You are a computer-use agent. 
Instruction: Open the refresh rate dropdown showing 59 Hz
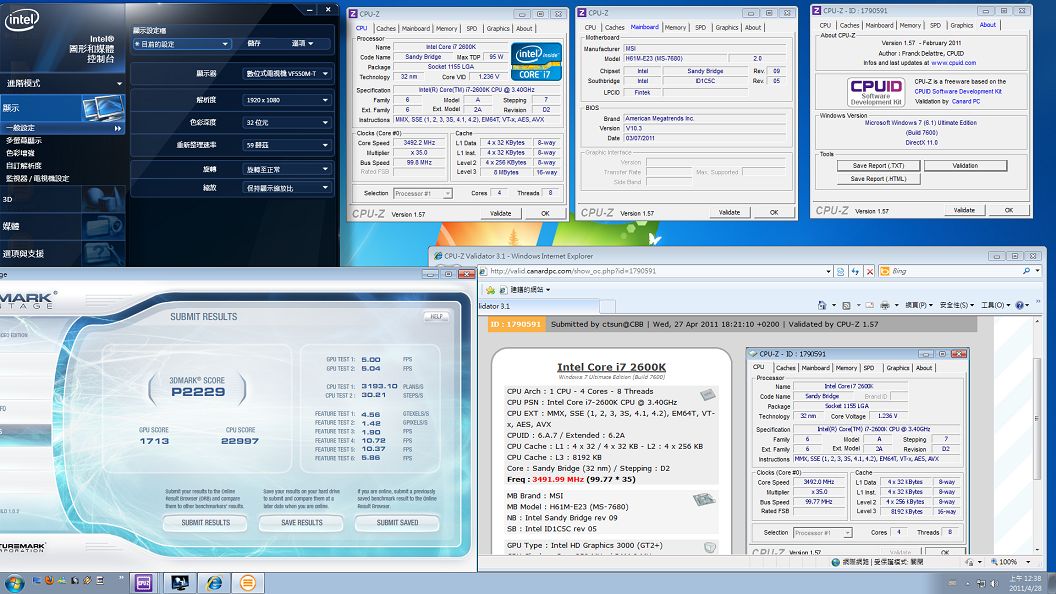point(287,145)
